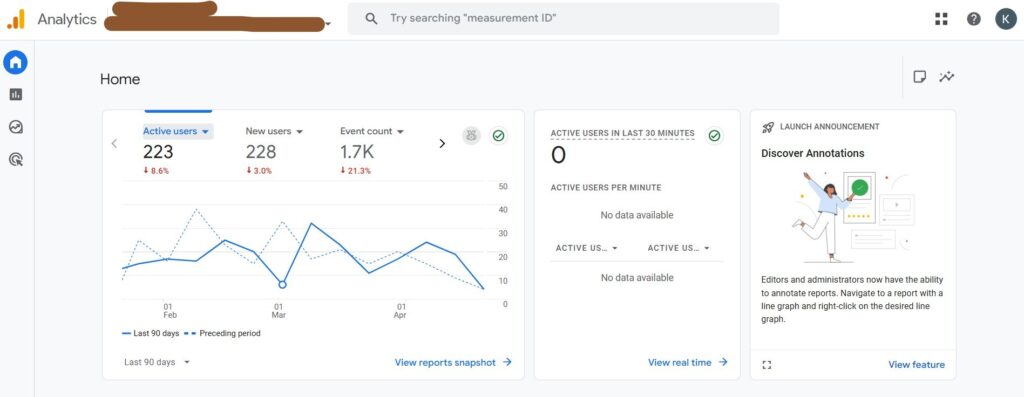Open the Last 90 days date range dropdown
This screenshot has width=1024, height=397.
click(x=157, y=362)
